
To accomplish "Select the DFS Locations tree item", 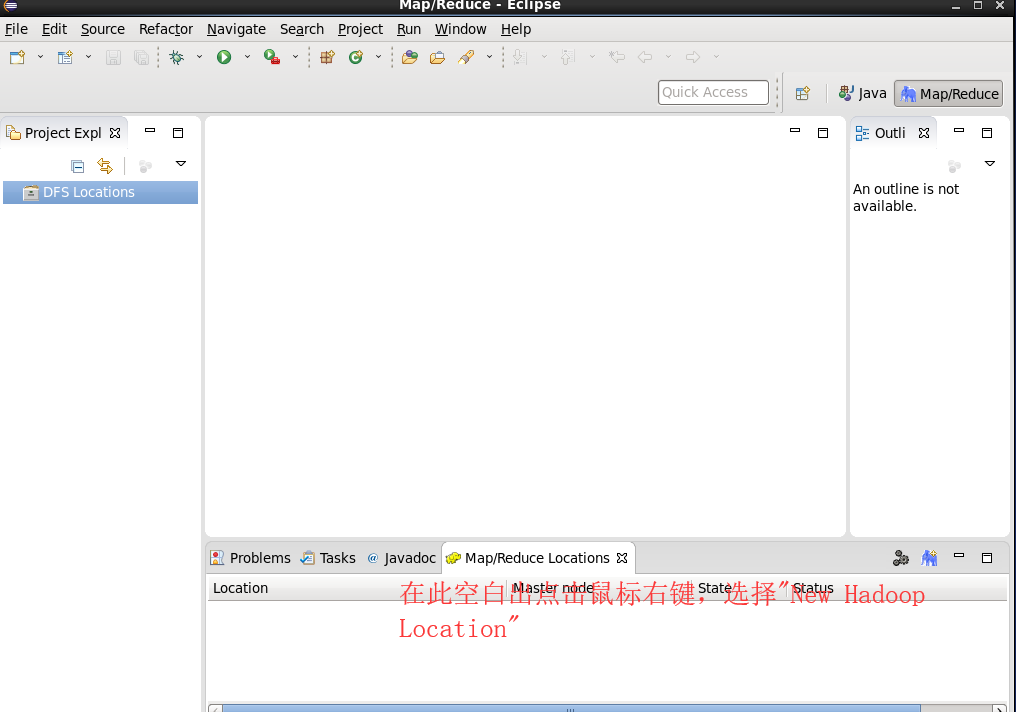I will [x=100, y=192].
